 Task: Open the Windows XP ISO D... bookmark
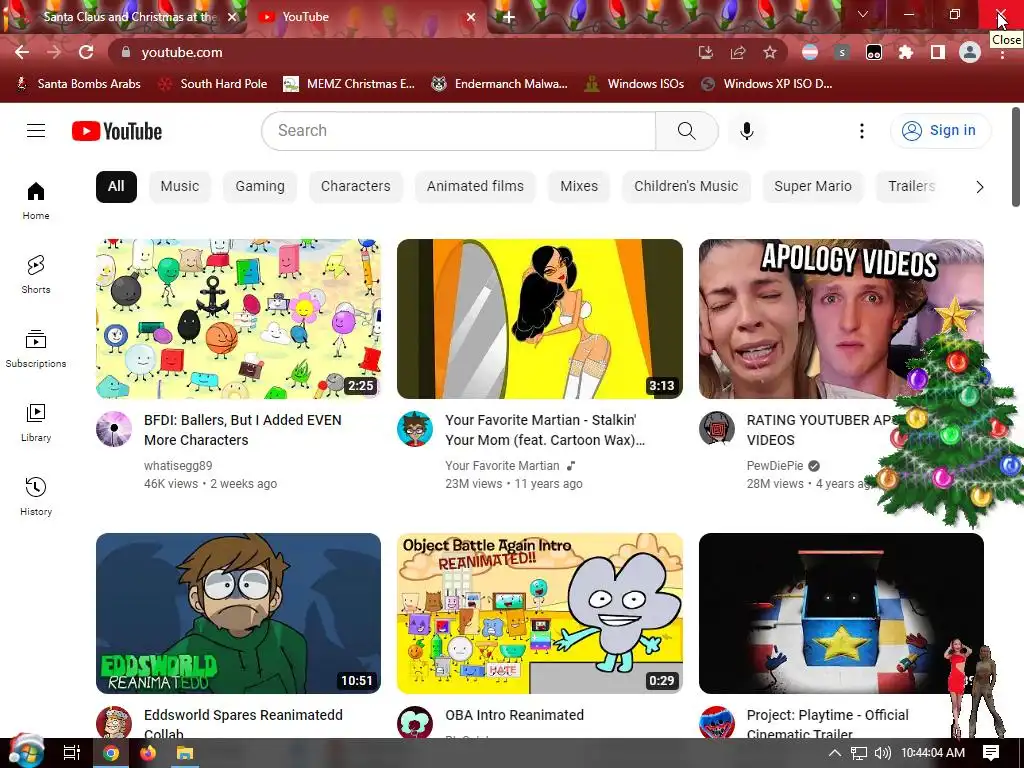767,84
